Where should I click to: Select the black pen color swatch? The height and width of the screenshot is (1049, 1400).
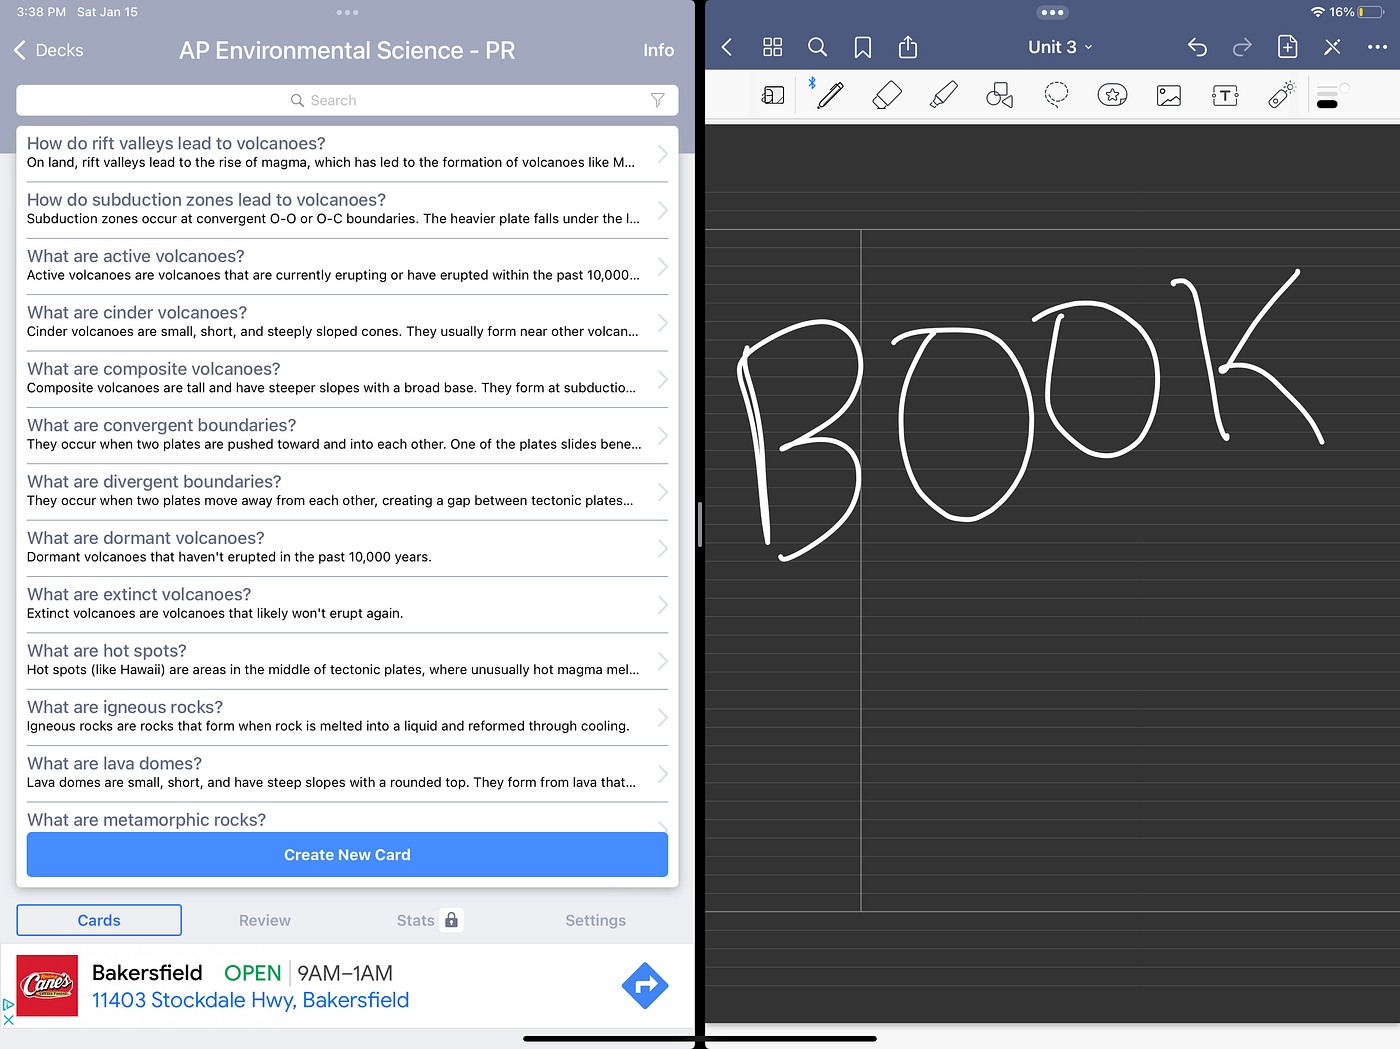(x=1327, y=104)
